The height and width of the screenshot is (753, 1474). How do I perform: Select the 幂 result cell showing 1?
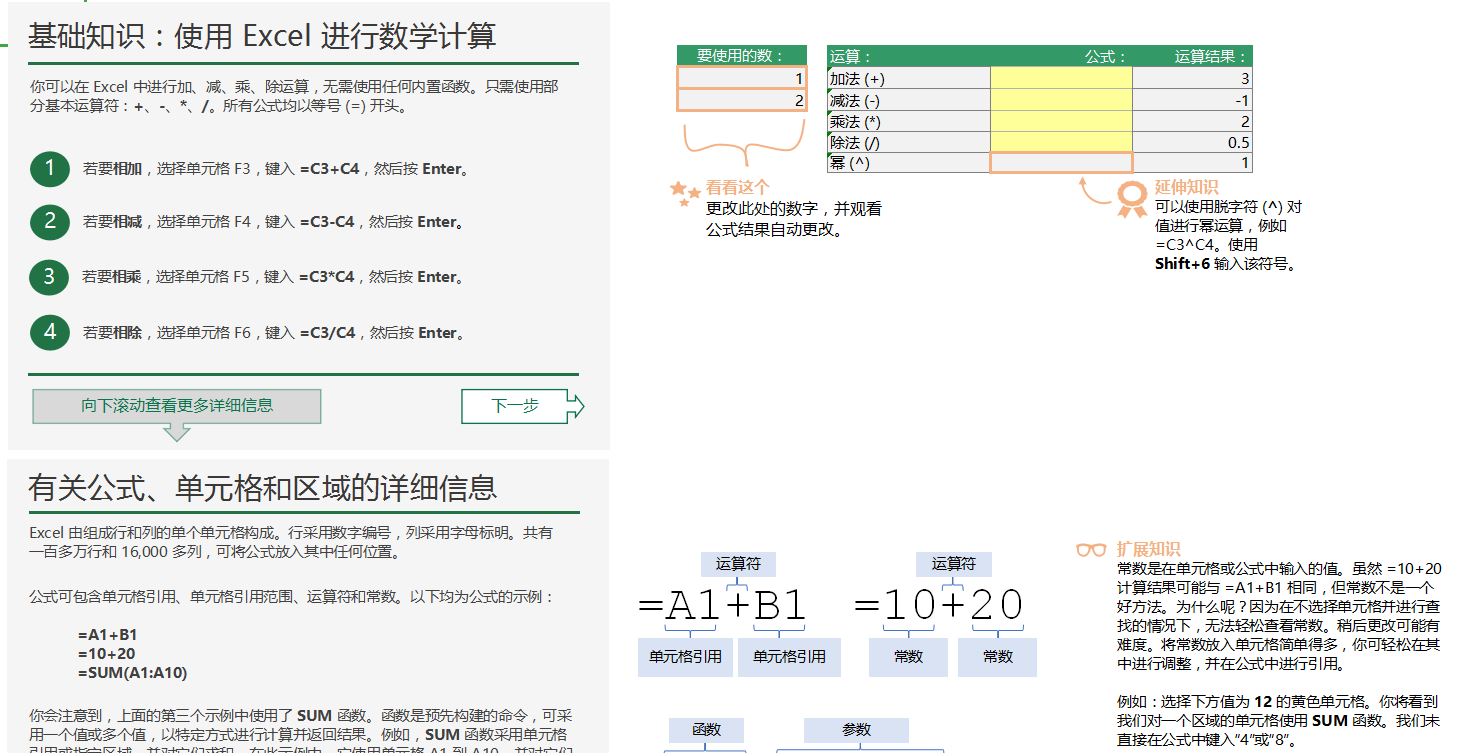[x=1192, y=163]
